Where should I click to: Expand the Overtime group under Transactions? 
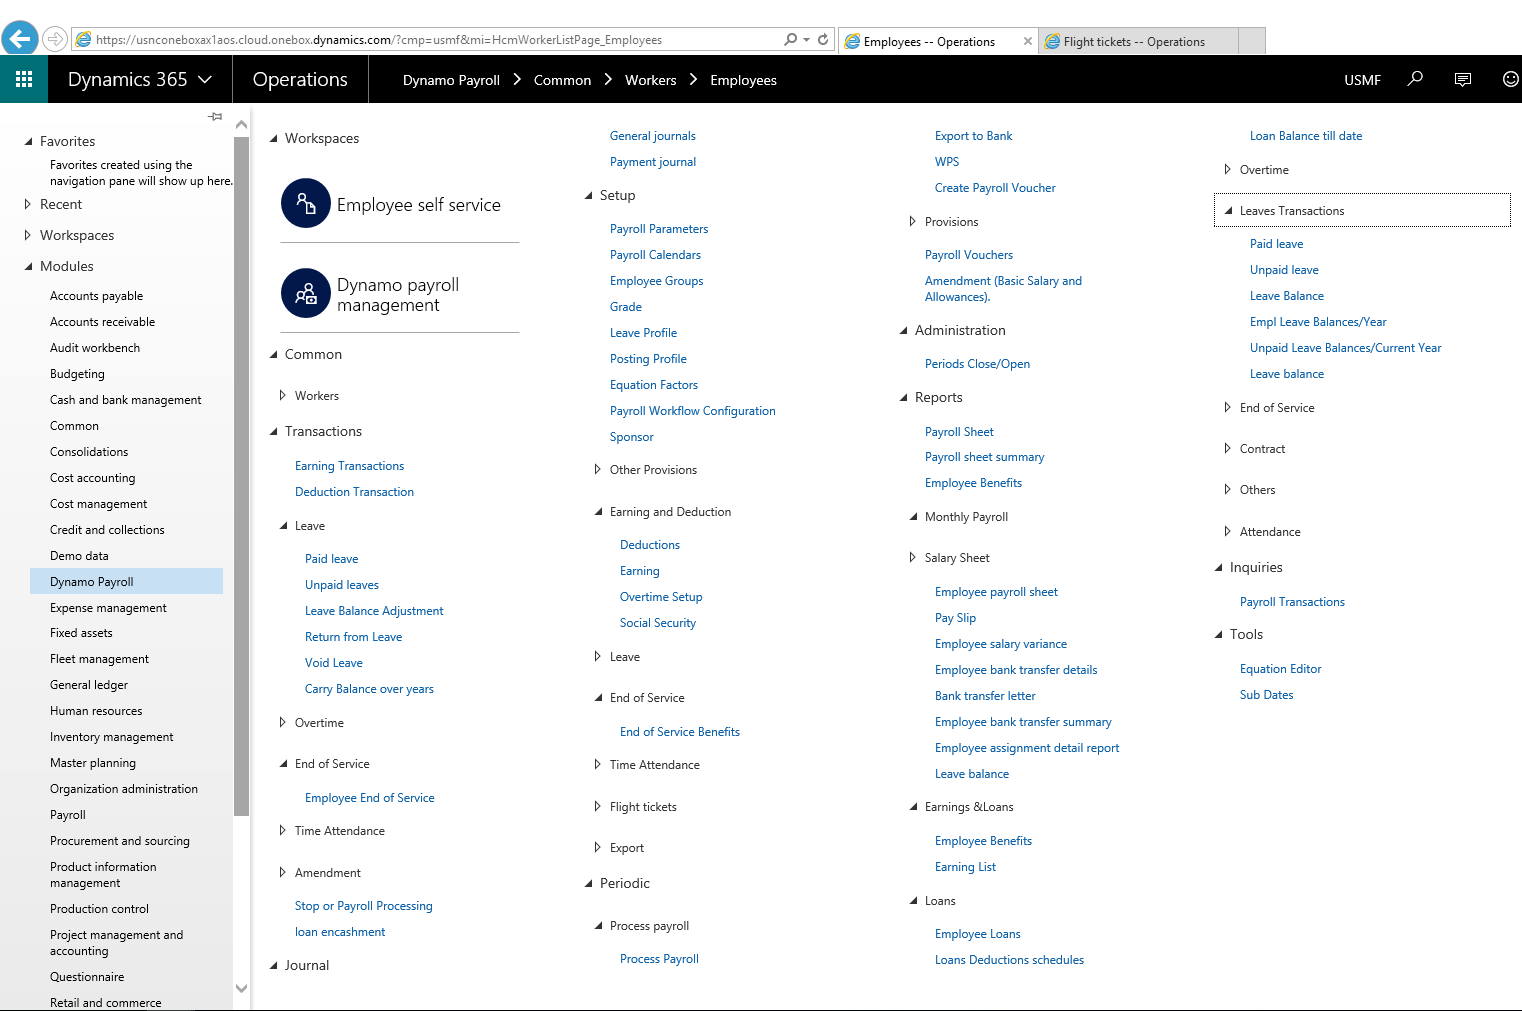pyautogui.click(x=283, y=722)
